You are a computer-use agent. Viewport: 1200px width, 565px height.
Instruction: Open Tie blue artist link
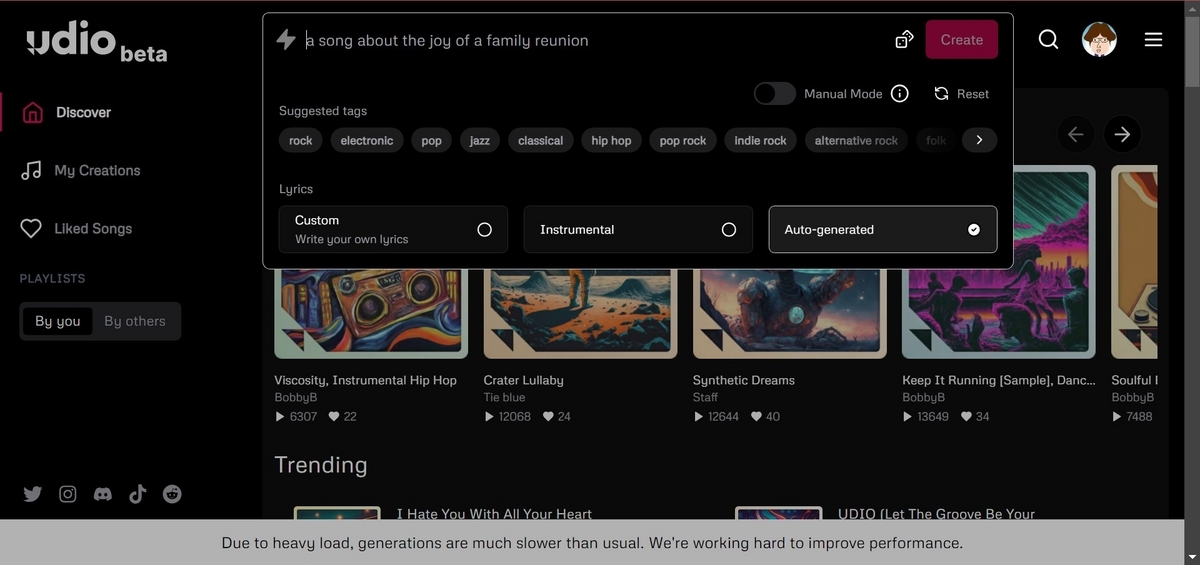[x=504, y=397]
